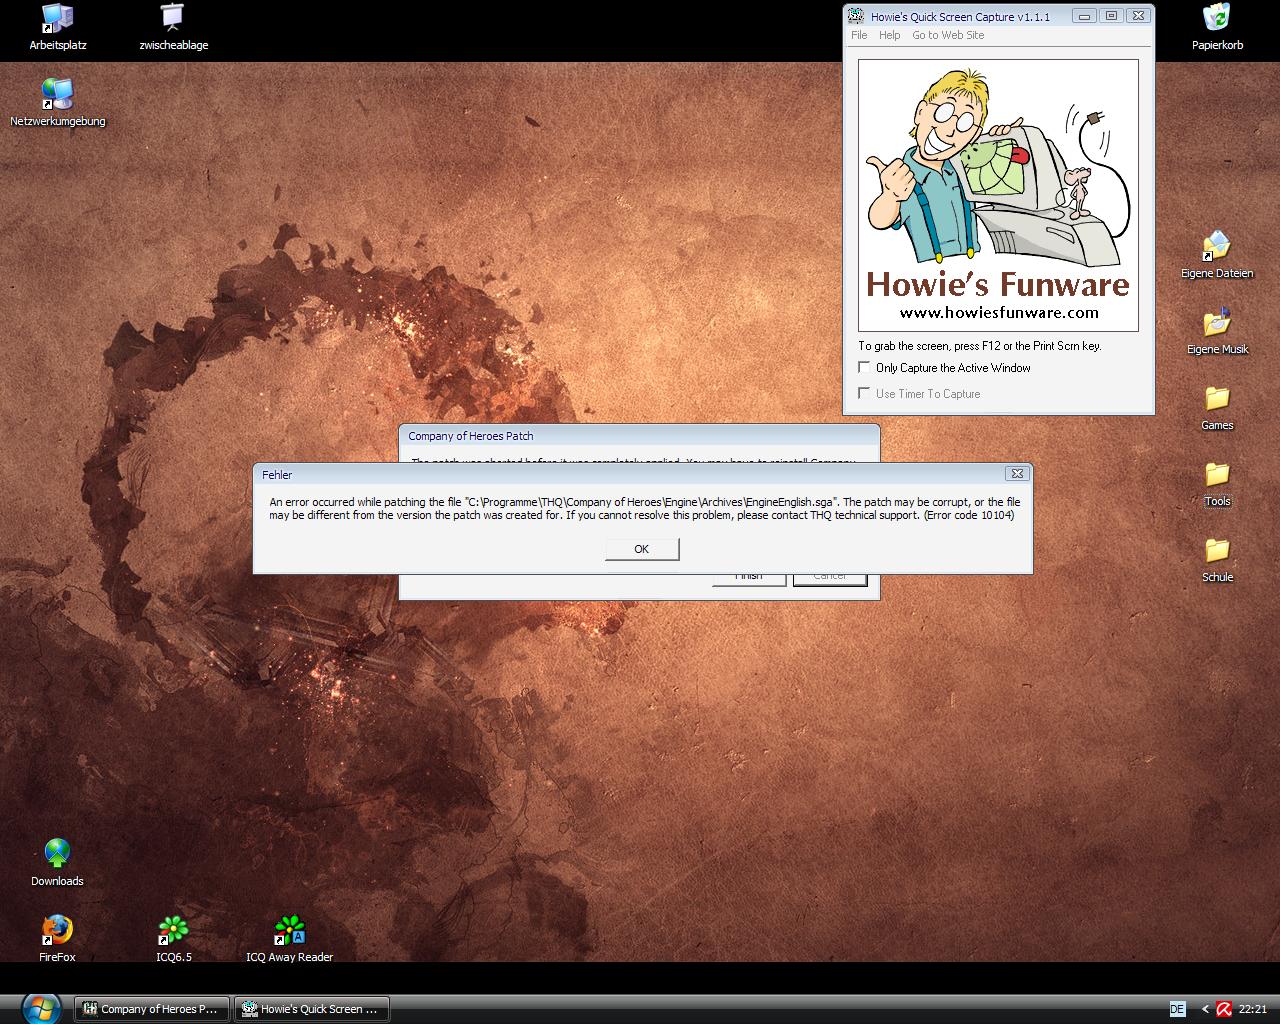This screenshot has height=1024, width=1280.
Task: Click the Company of Heroes Patch title bar
Action: (639, 436)
